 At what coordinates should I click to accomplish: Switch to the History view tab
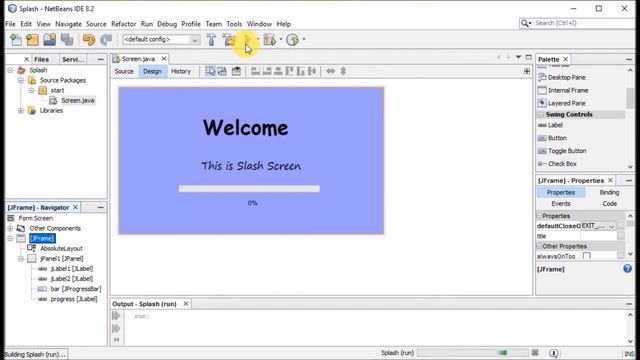click(181, 71)
